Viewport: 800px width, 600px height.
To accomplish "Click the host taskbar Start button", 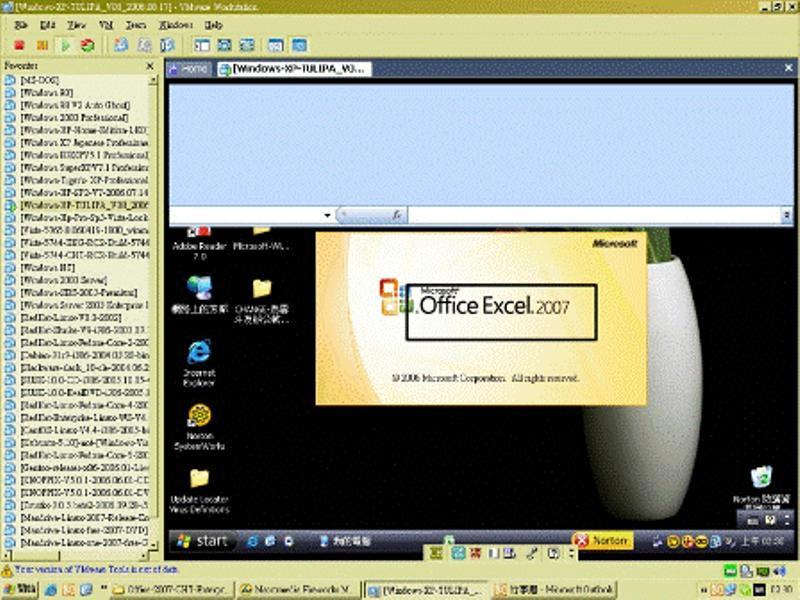I will point(20,590).
